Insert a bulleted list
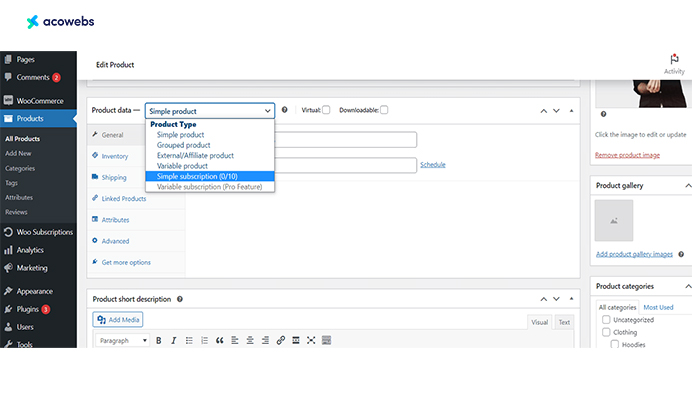This screenshot has width=692, height=399. (189, 340)
